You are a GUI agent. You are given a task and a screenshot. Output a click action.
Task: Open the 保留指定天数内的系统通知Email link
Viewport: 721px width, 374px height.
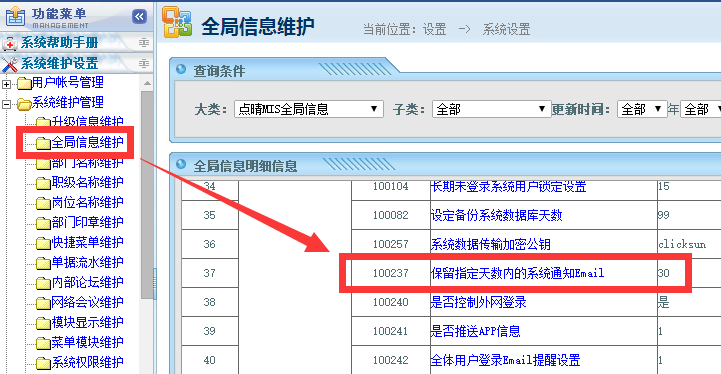point(517,273)
